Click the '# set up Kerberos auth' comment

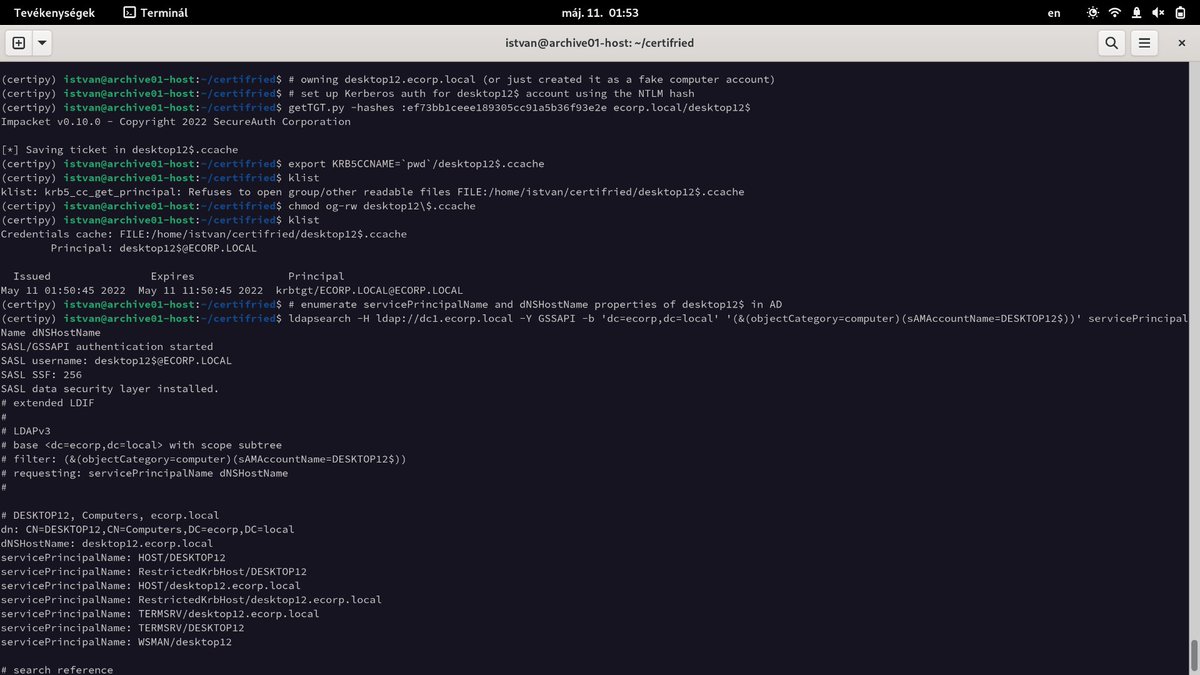(x=491, y=93)
